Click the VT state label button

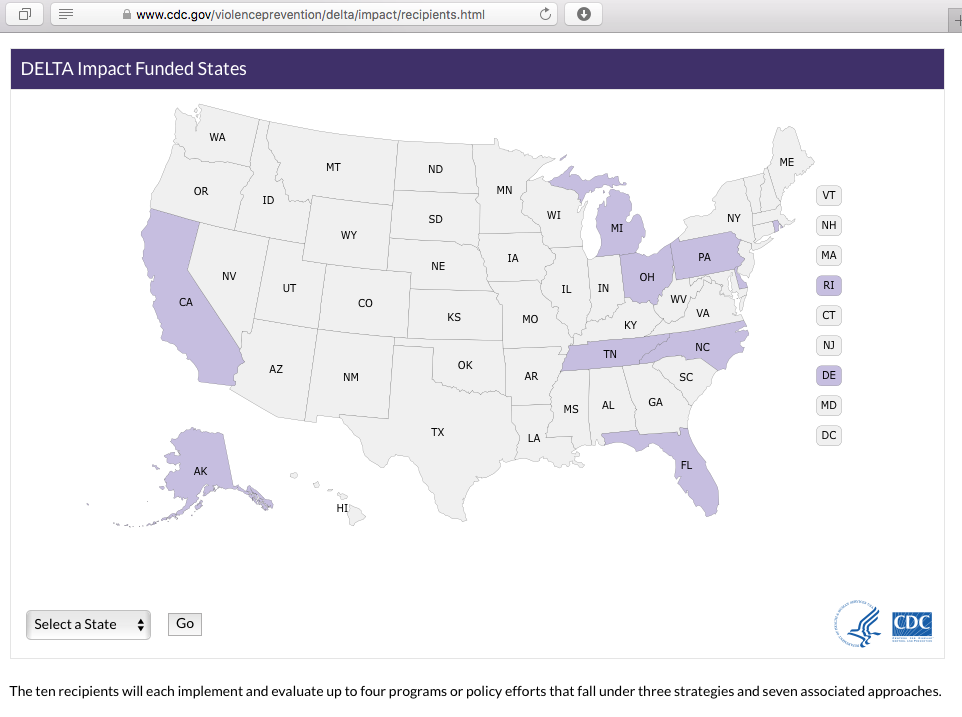click(828, 196)
